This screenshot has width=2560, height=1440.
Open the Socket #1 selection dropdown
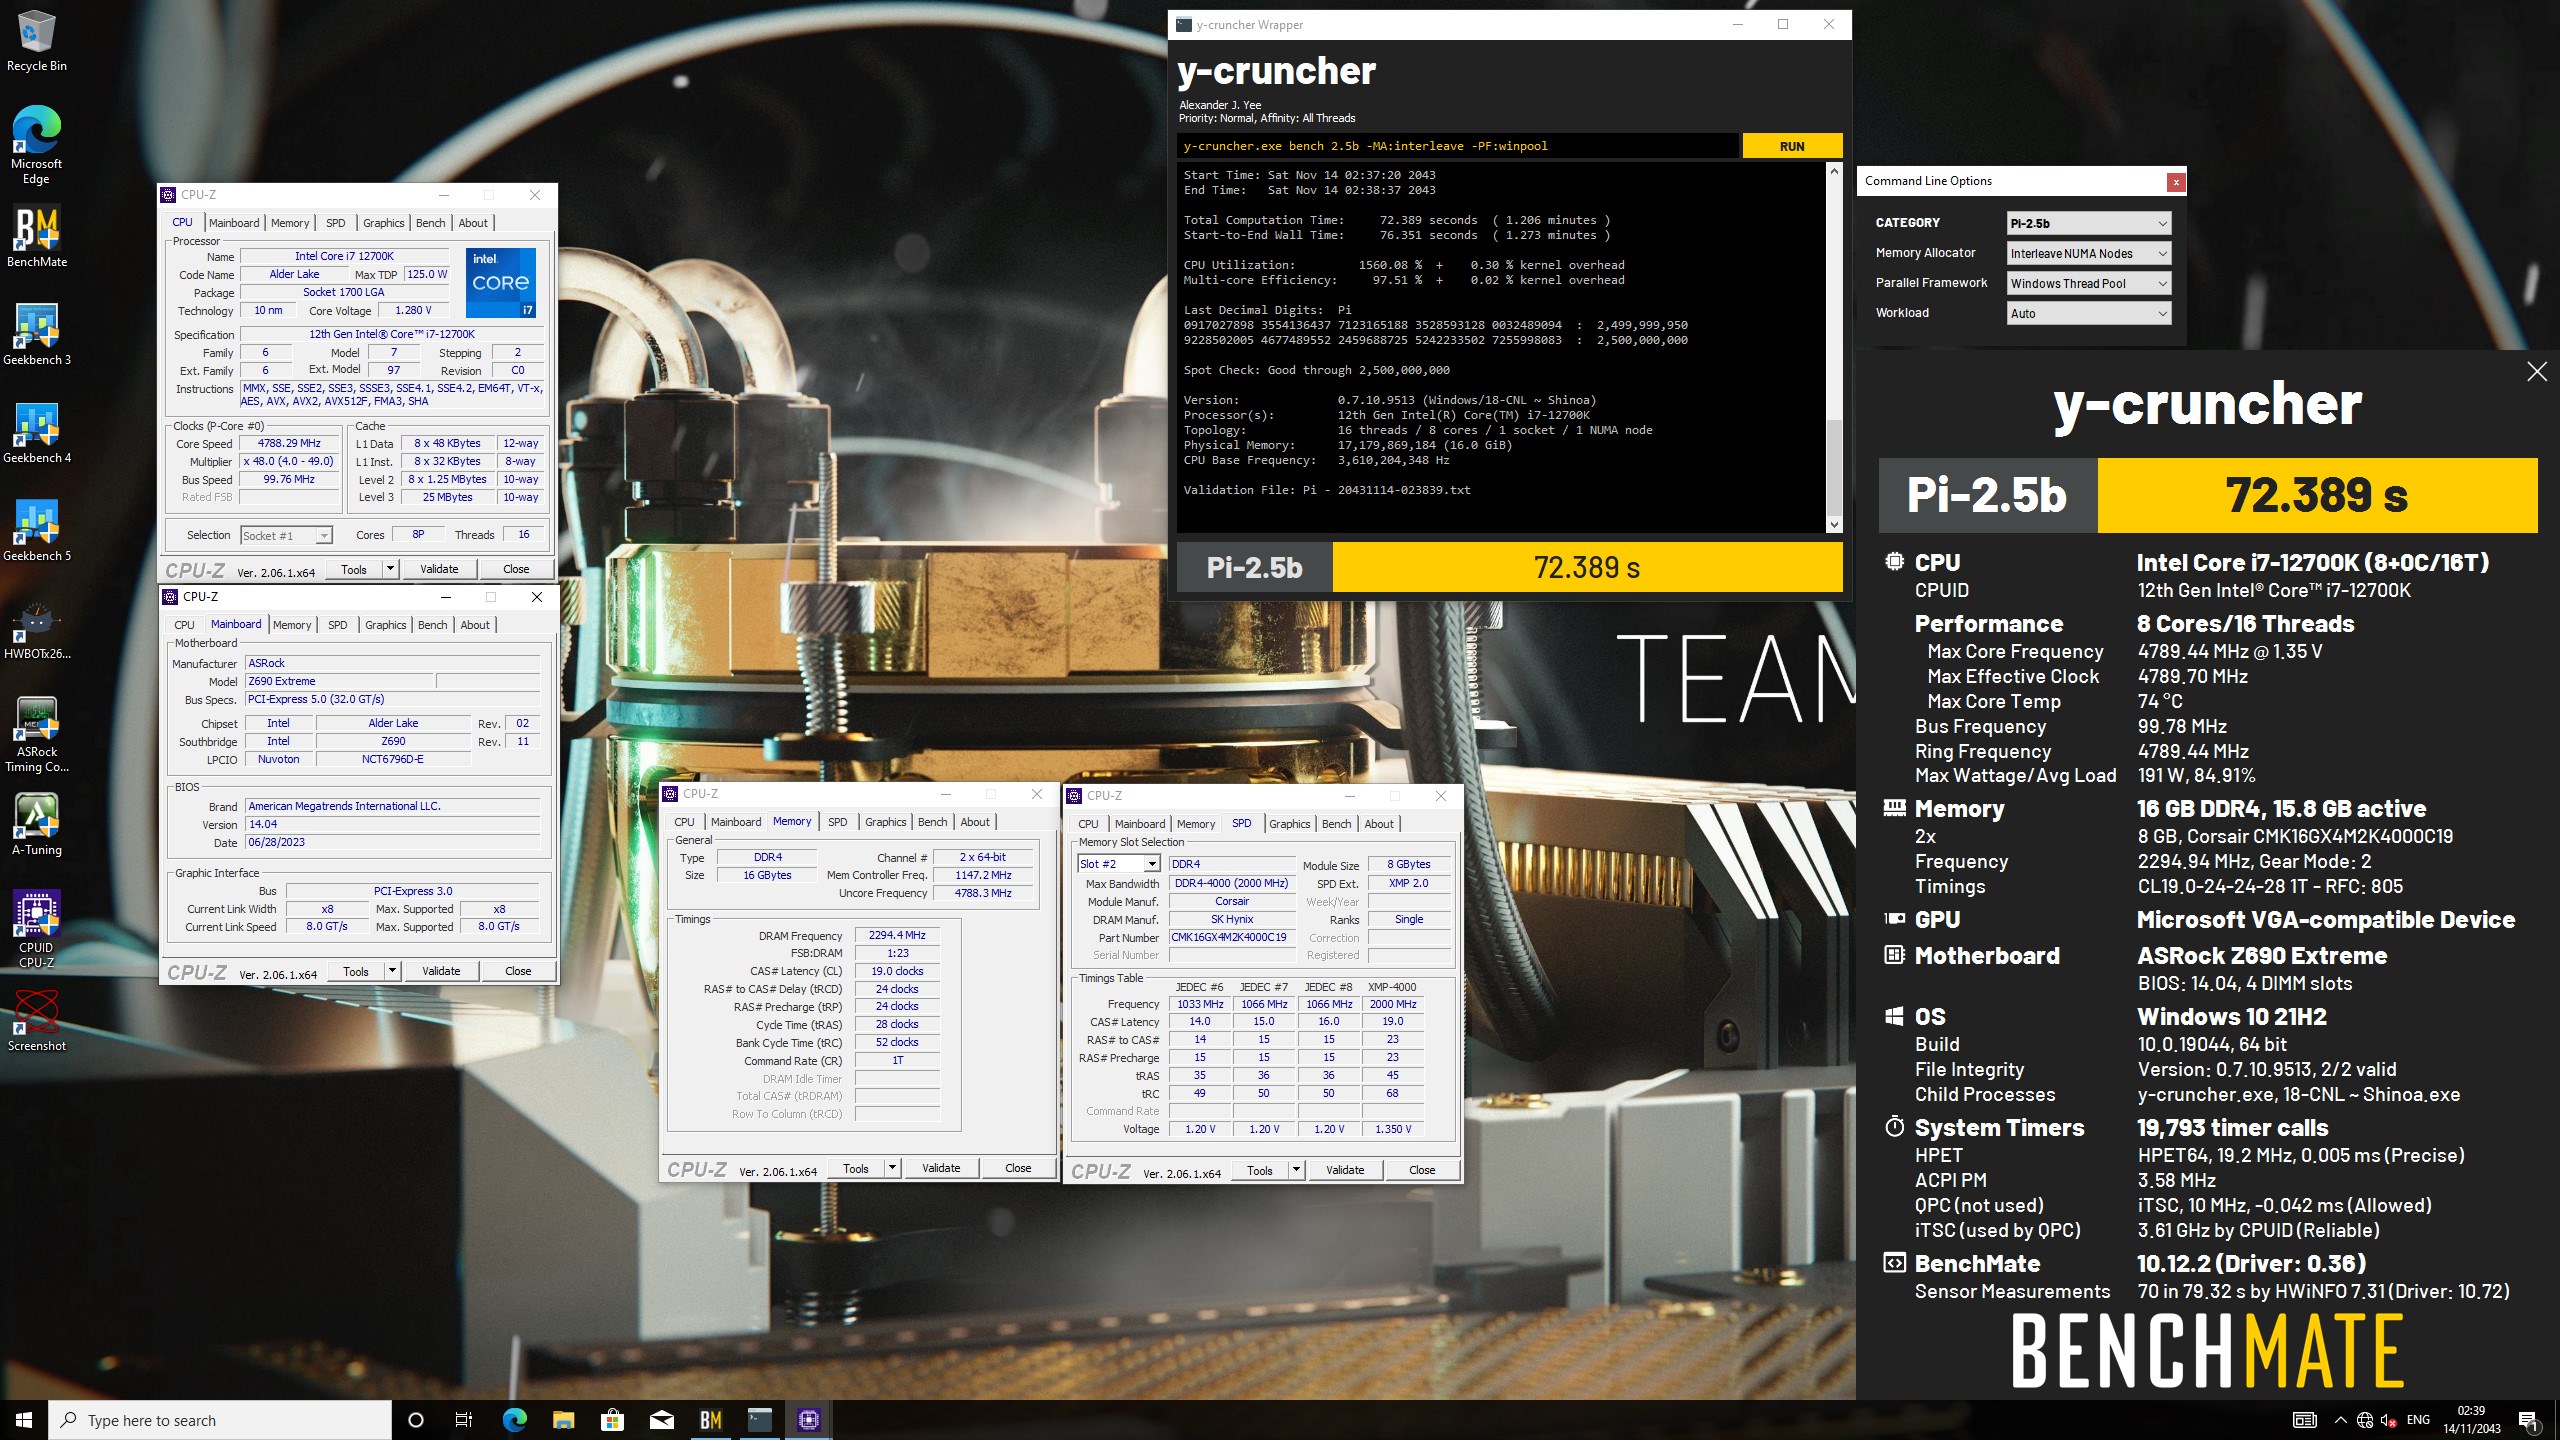(286, 536)
